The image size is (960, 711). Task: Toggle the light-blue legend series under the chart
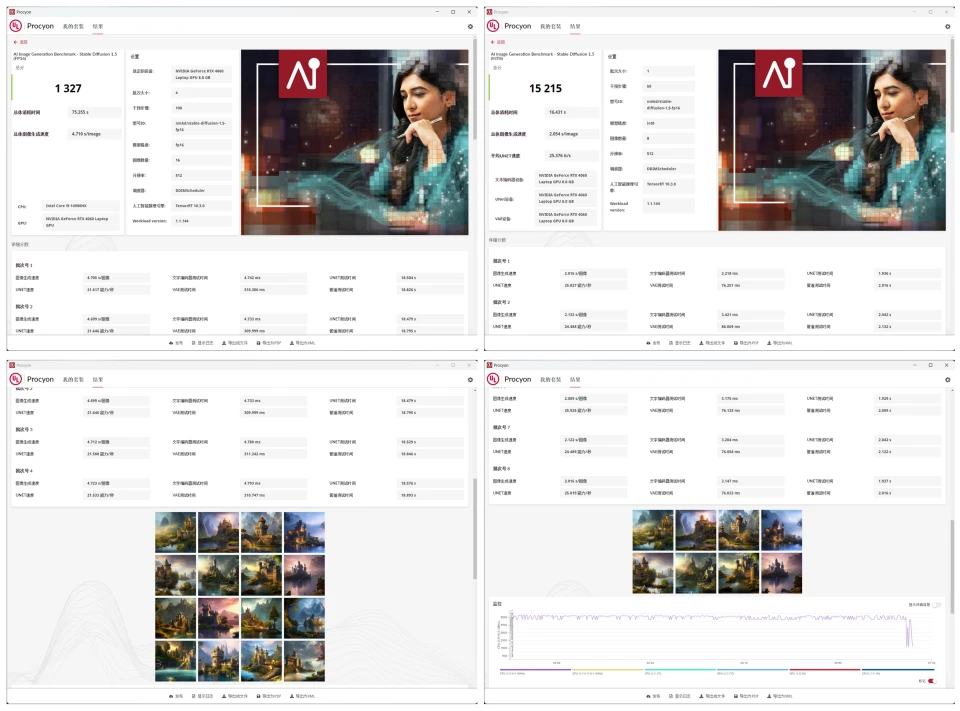pyautogui.click(x=752, y=671)
